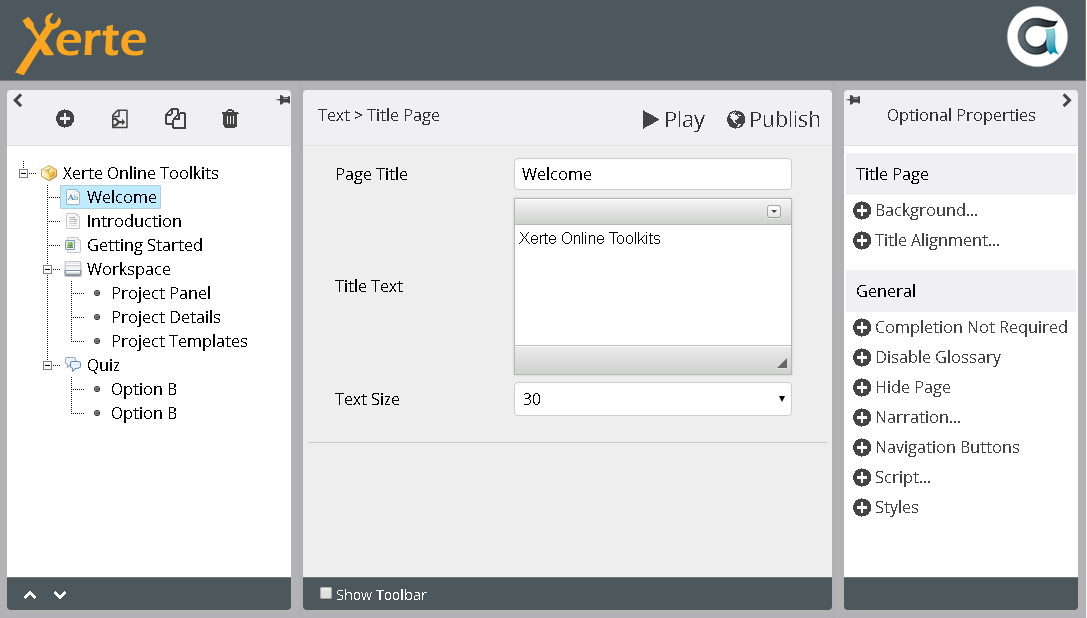Screen dimensions: 1087x618
Task: Add Hide Page plus icon
Action: click(x=862, y=387)
